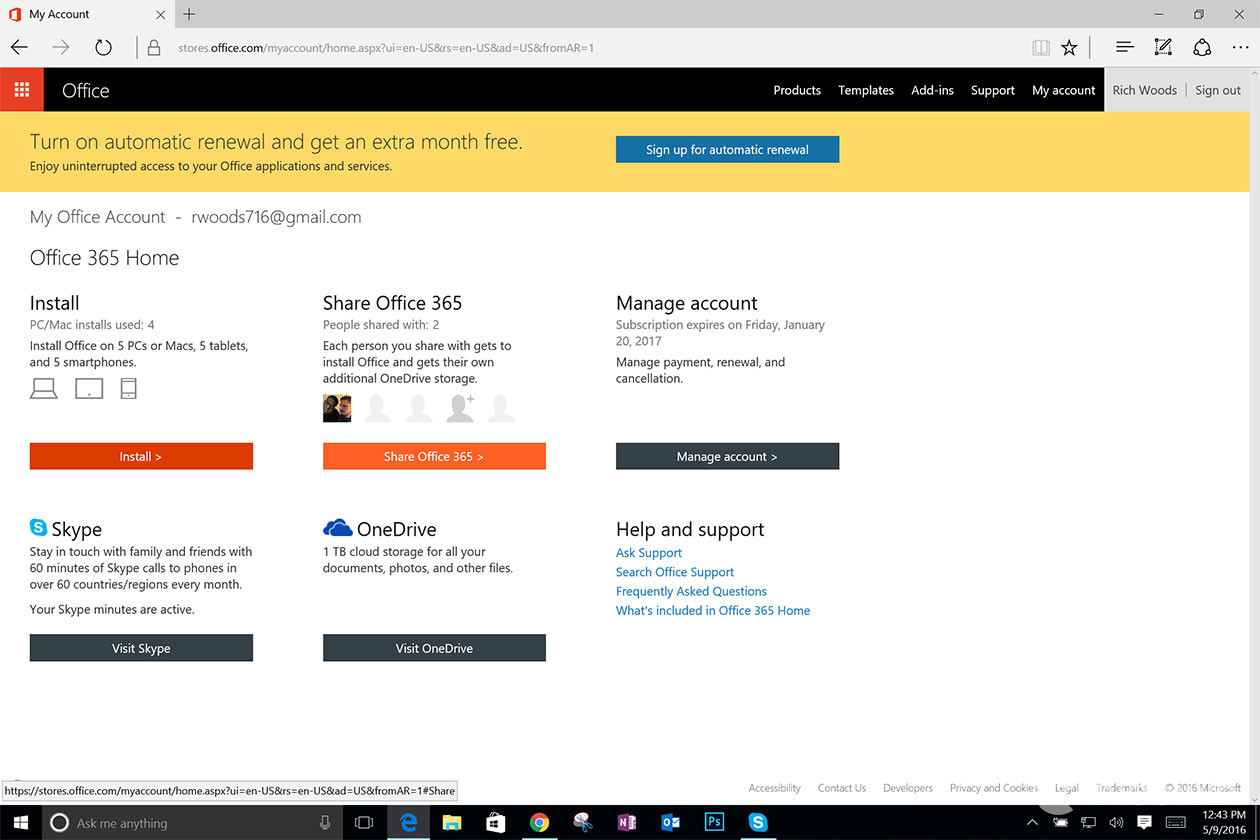Image resolution: width=1260 pixels, height=840 pixels.
Task: Open the Hub panel in Edge
Action: coord(1124,47)
